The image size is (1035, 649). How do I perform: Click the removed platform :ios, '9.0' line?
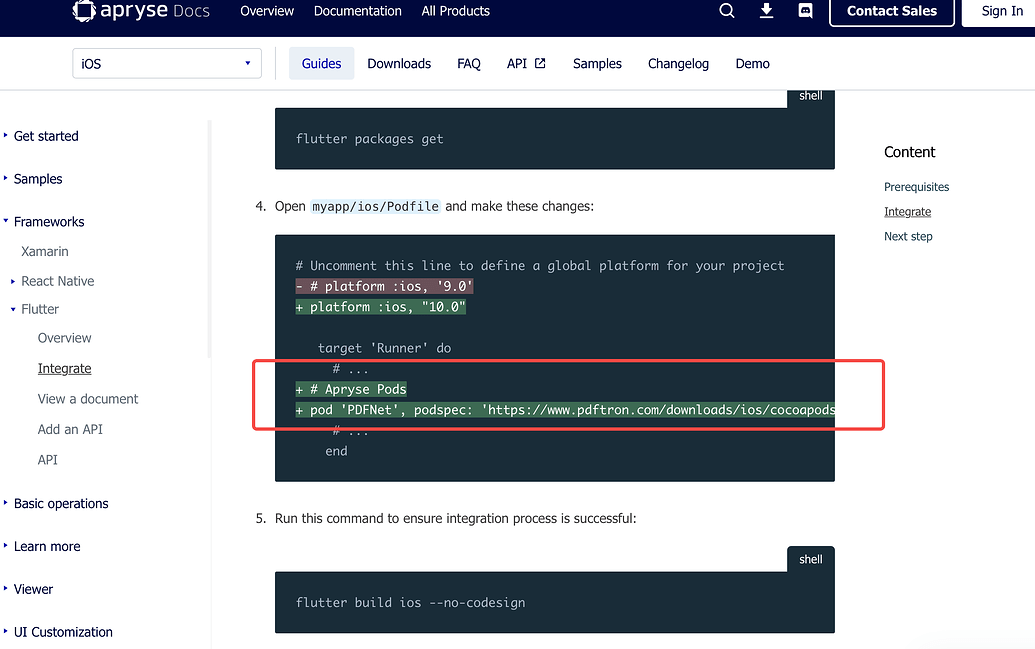[384, 286]
